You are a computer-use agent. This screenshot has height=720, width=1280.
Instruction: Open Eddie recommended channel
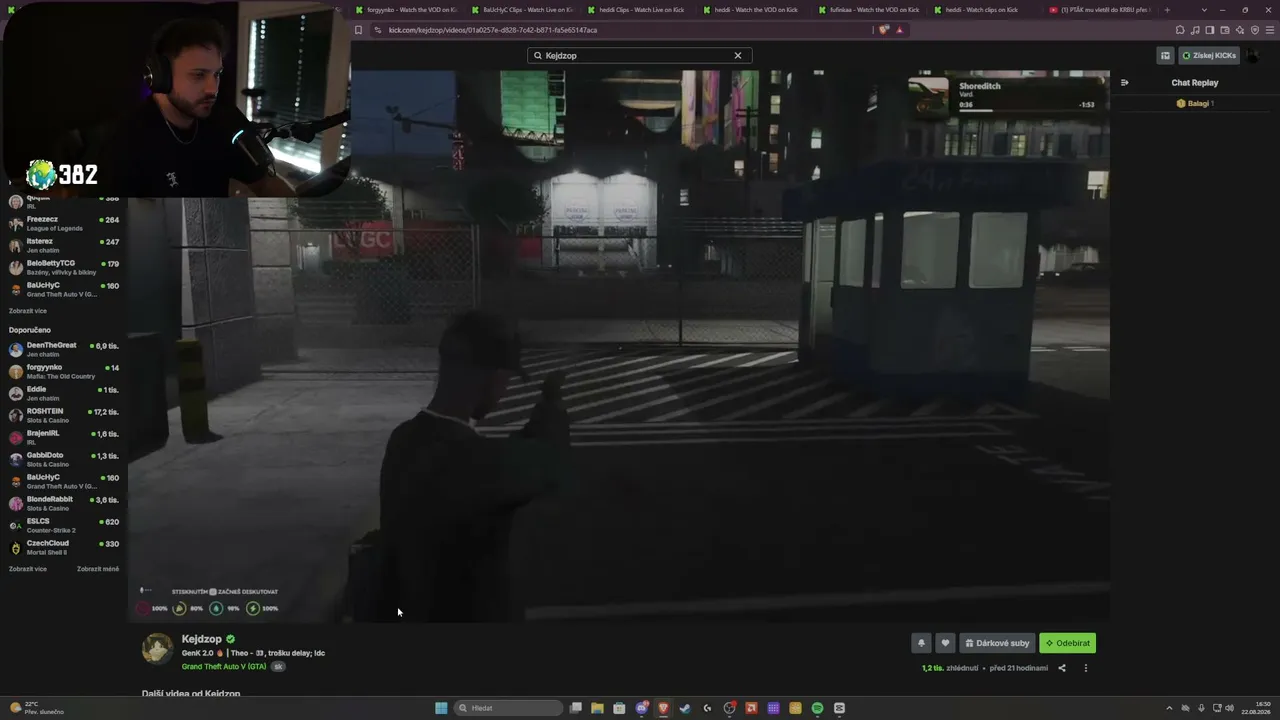point(64,393)
